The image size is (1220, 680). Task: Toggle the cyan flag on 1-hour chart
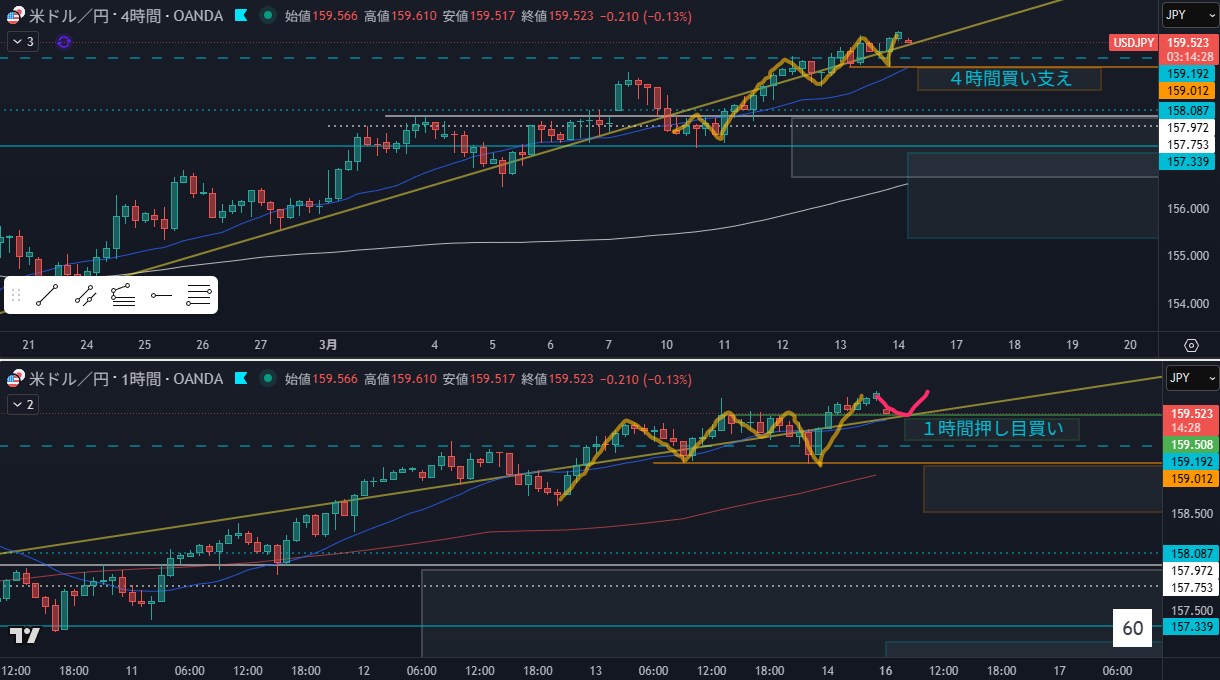(x=240, y=379)
